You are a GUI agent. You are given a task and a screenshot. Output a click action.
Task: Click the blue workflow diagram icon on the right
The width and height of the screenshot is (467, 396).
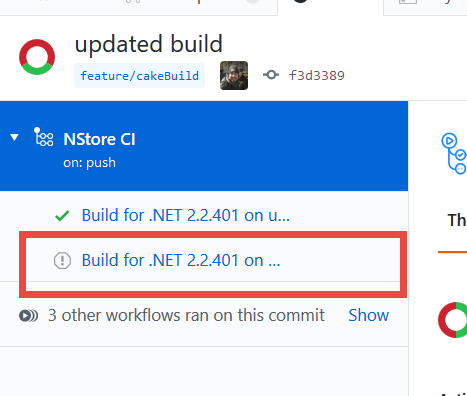click(454, 153)
